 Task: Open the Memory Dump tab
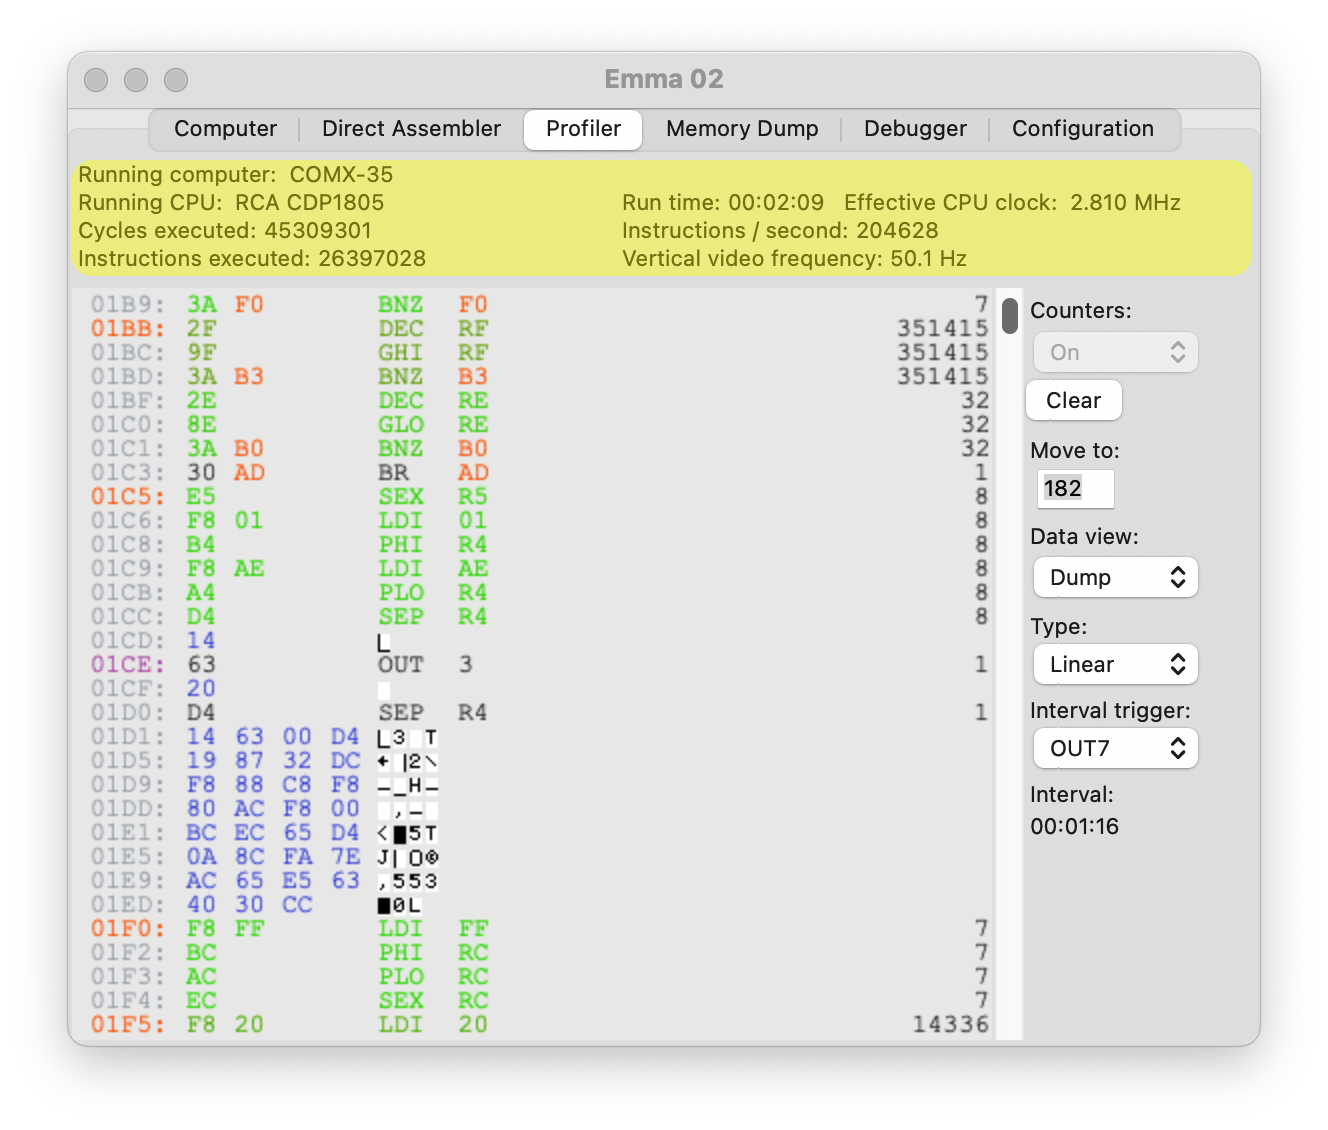(x=742, y=129)
